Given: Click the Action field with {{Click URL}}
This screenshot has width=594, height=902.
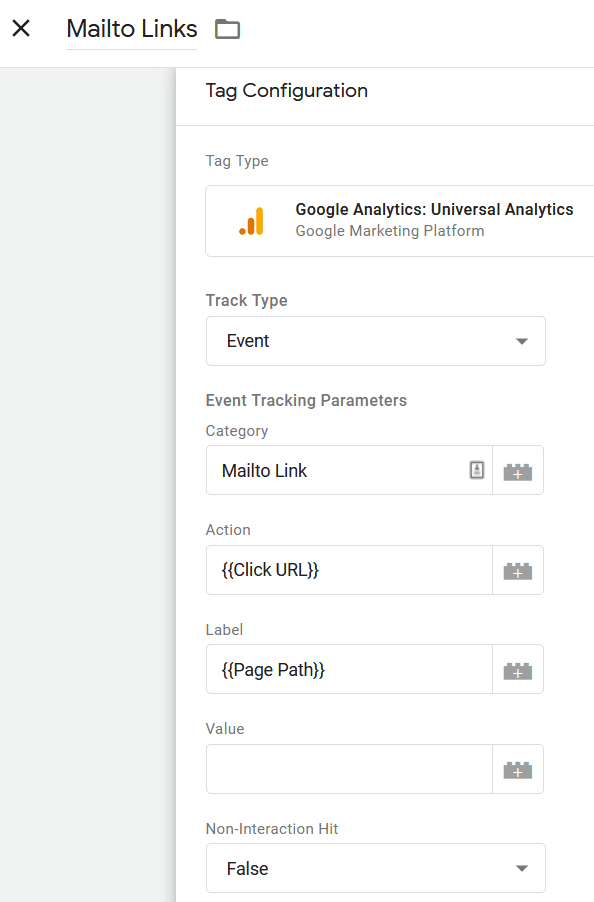Looking at the screenshot, I should [349, 570].
